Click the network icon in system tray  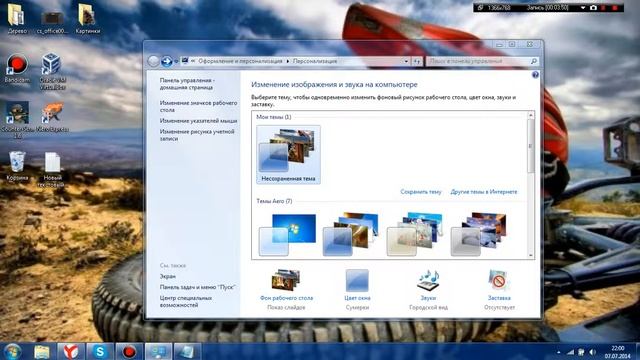(x=571, y=352)
